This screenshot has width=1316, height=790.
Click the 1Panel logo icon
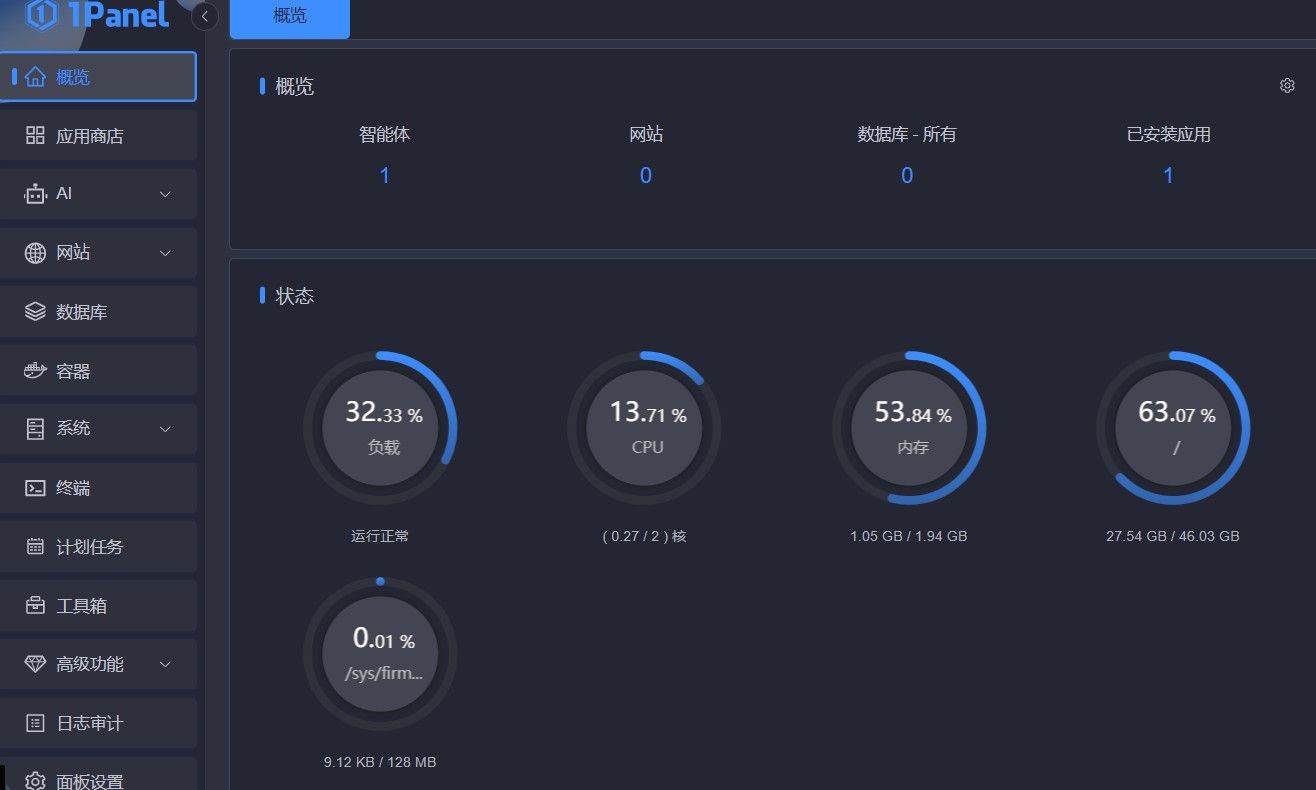click(x=41, y=14)
